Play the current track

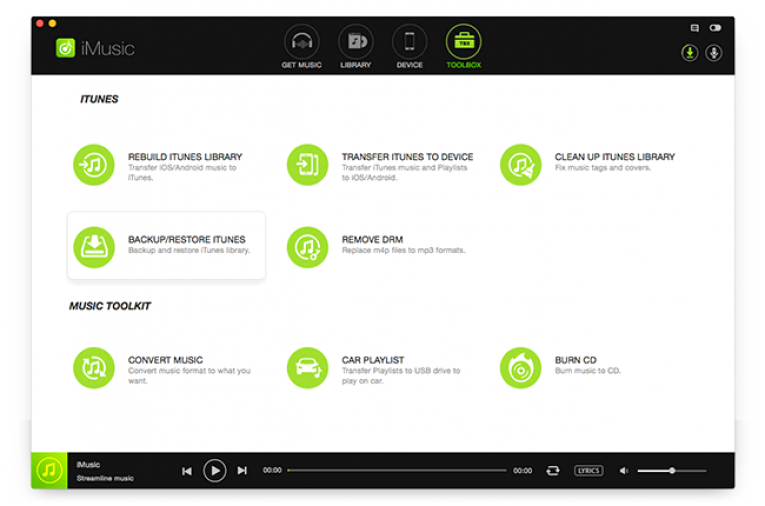tap(215, 471)
